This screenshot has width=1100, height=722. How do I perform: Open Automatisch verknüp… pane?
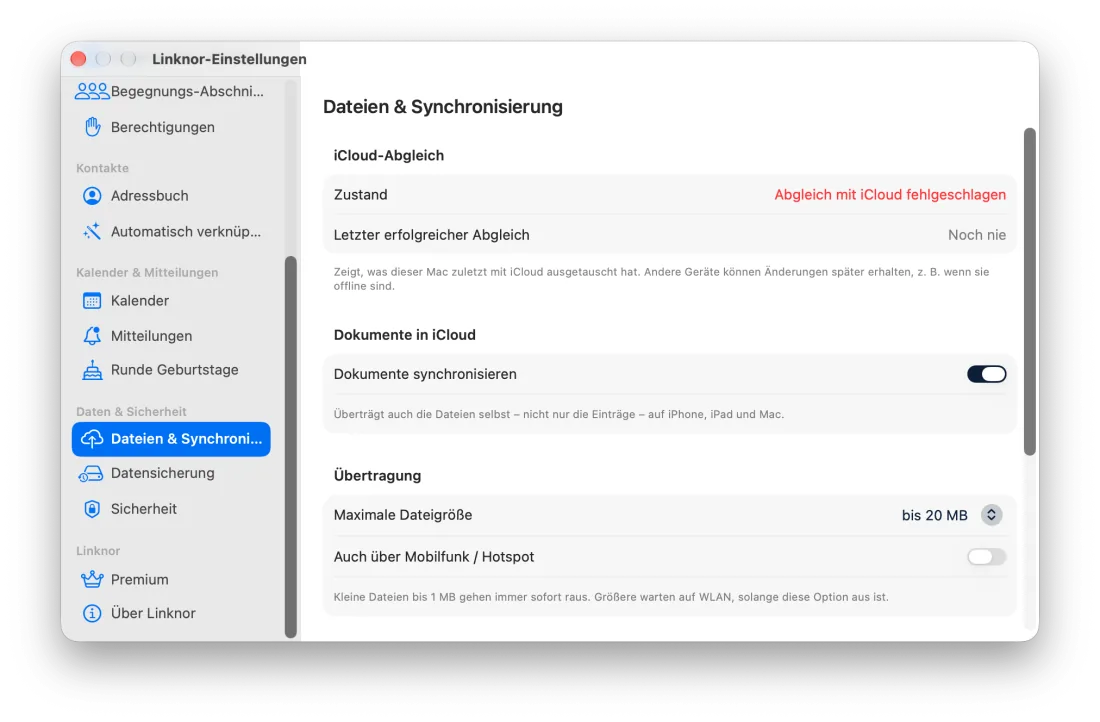tap(171, 232)
